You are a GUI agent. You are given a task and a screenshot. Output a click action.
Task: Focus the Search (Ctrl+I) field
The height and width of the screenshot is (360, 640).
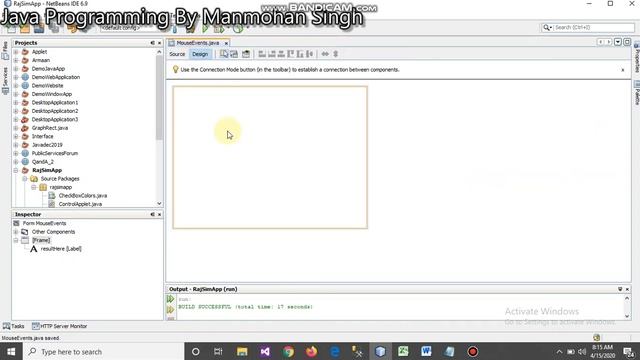pyautogui.click(x=594, y=27)
